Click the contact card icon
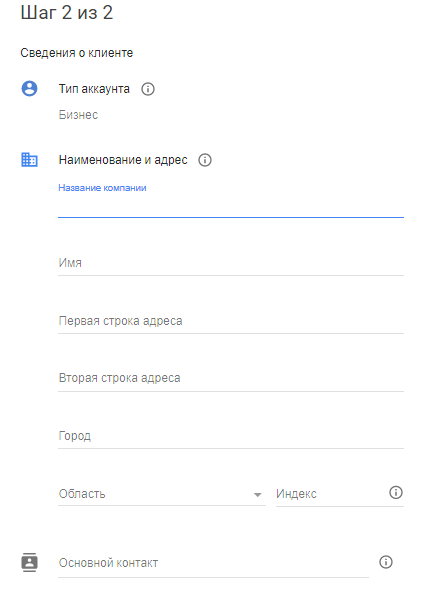The image size is (440, 607). (29, 562)
